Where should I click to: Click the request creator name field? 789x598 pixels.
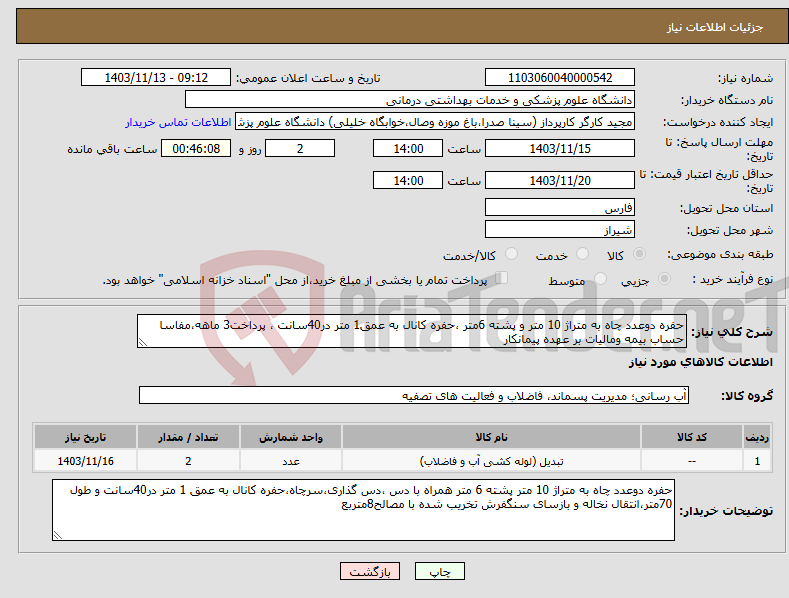point(435,122)
